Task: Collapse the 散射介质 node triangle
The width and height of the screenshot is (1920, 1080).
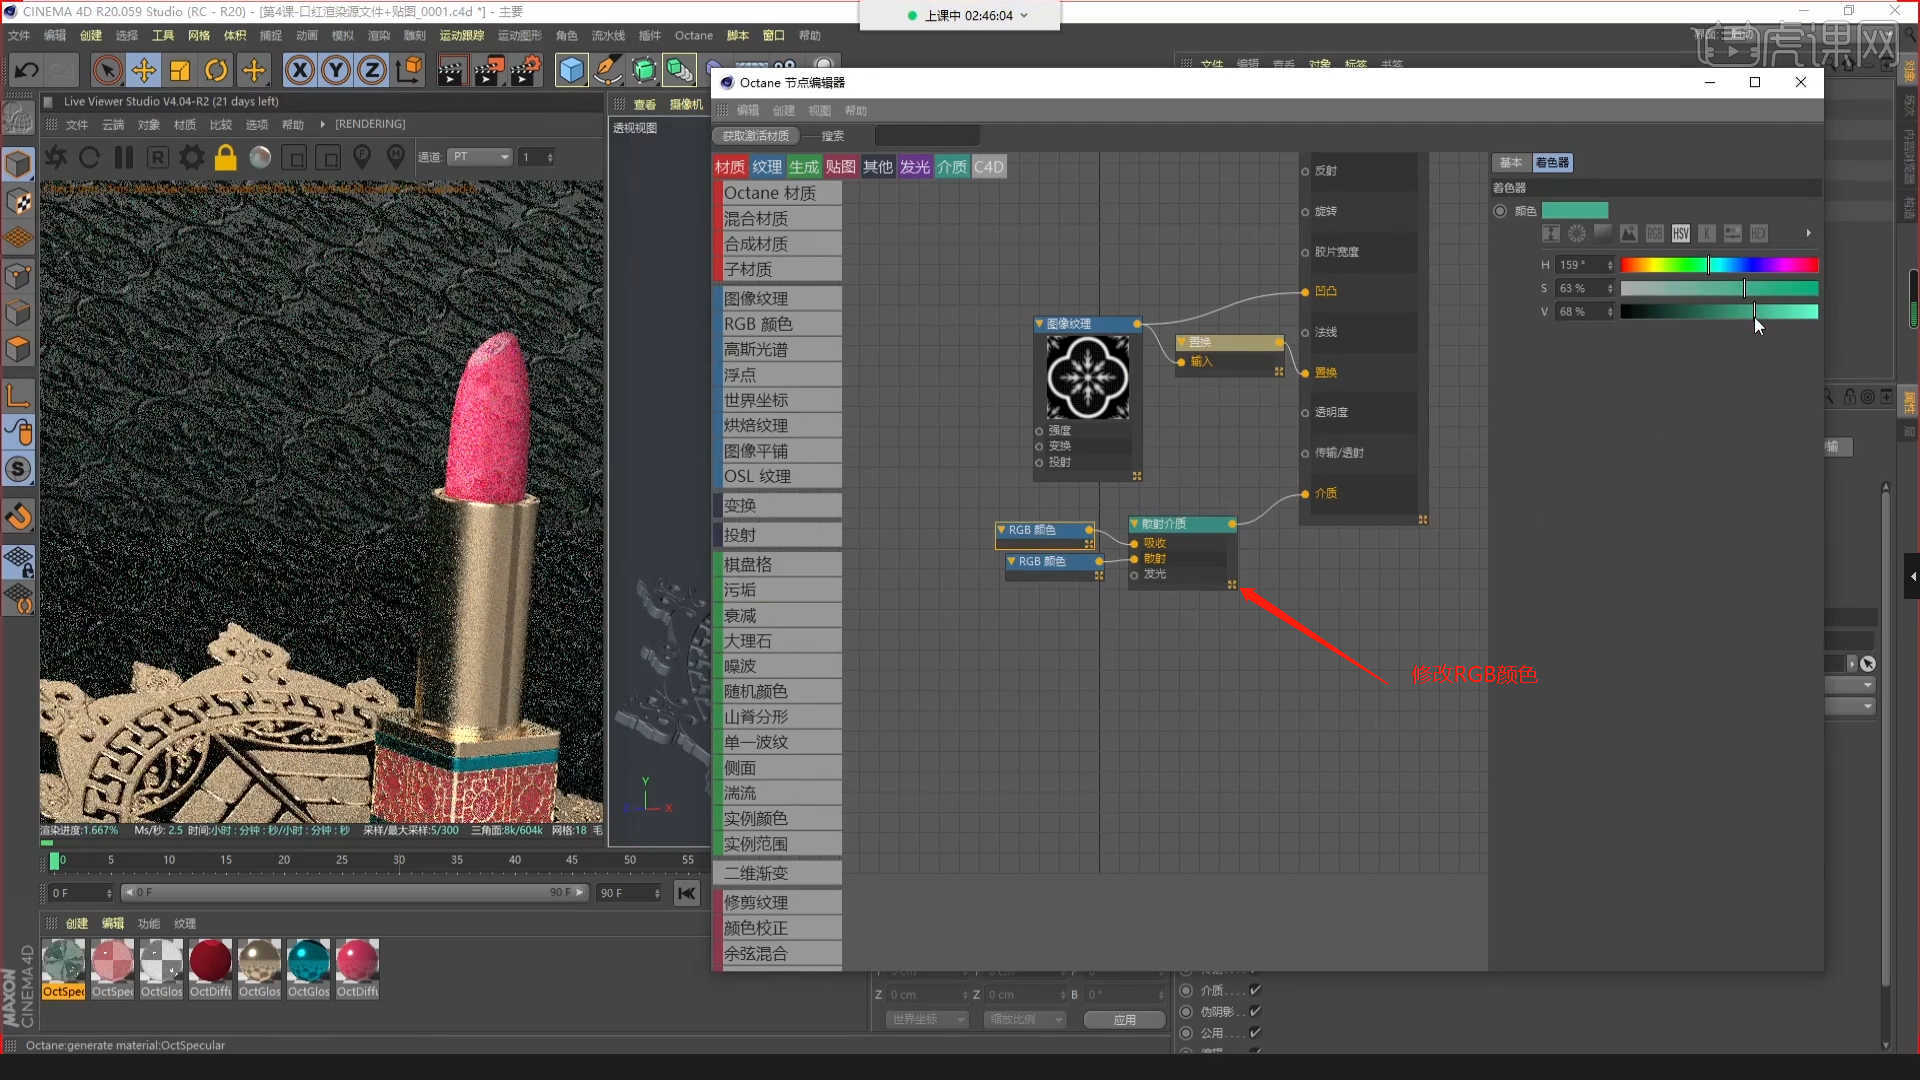Action: click(1135, 524)
